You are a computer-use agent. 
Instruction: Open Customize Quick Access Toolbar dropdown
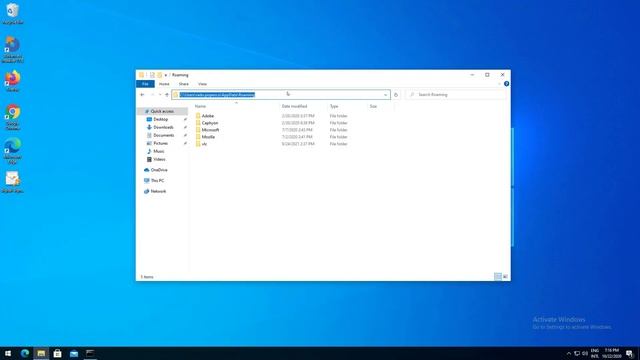coord(166,75)
